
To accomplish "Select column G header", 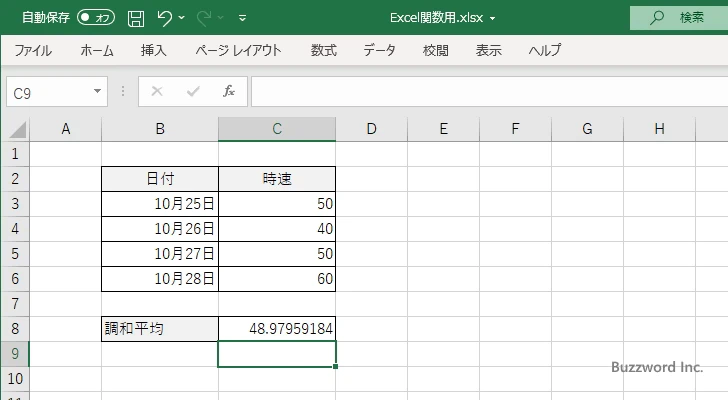I will (x=587, y=129).
